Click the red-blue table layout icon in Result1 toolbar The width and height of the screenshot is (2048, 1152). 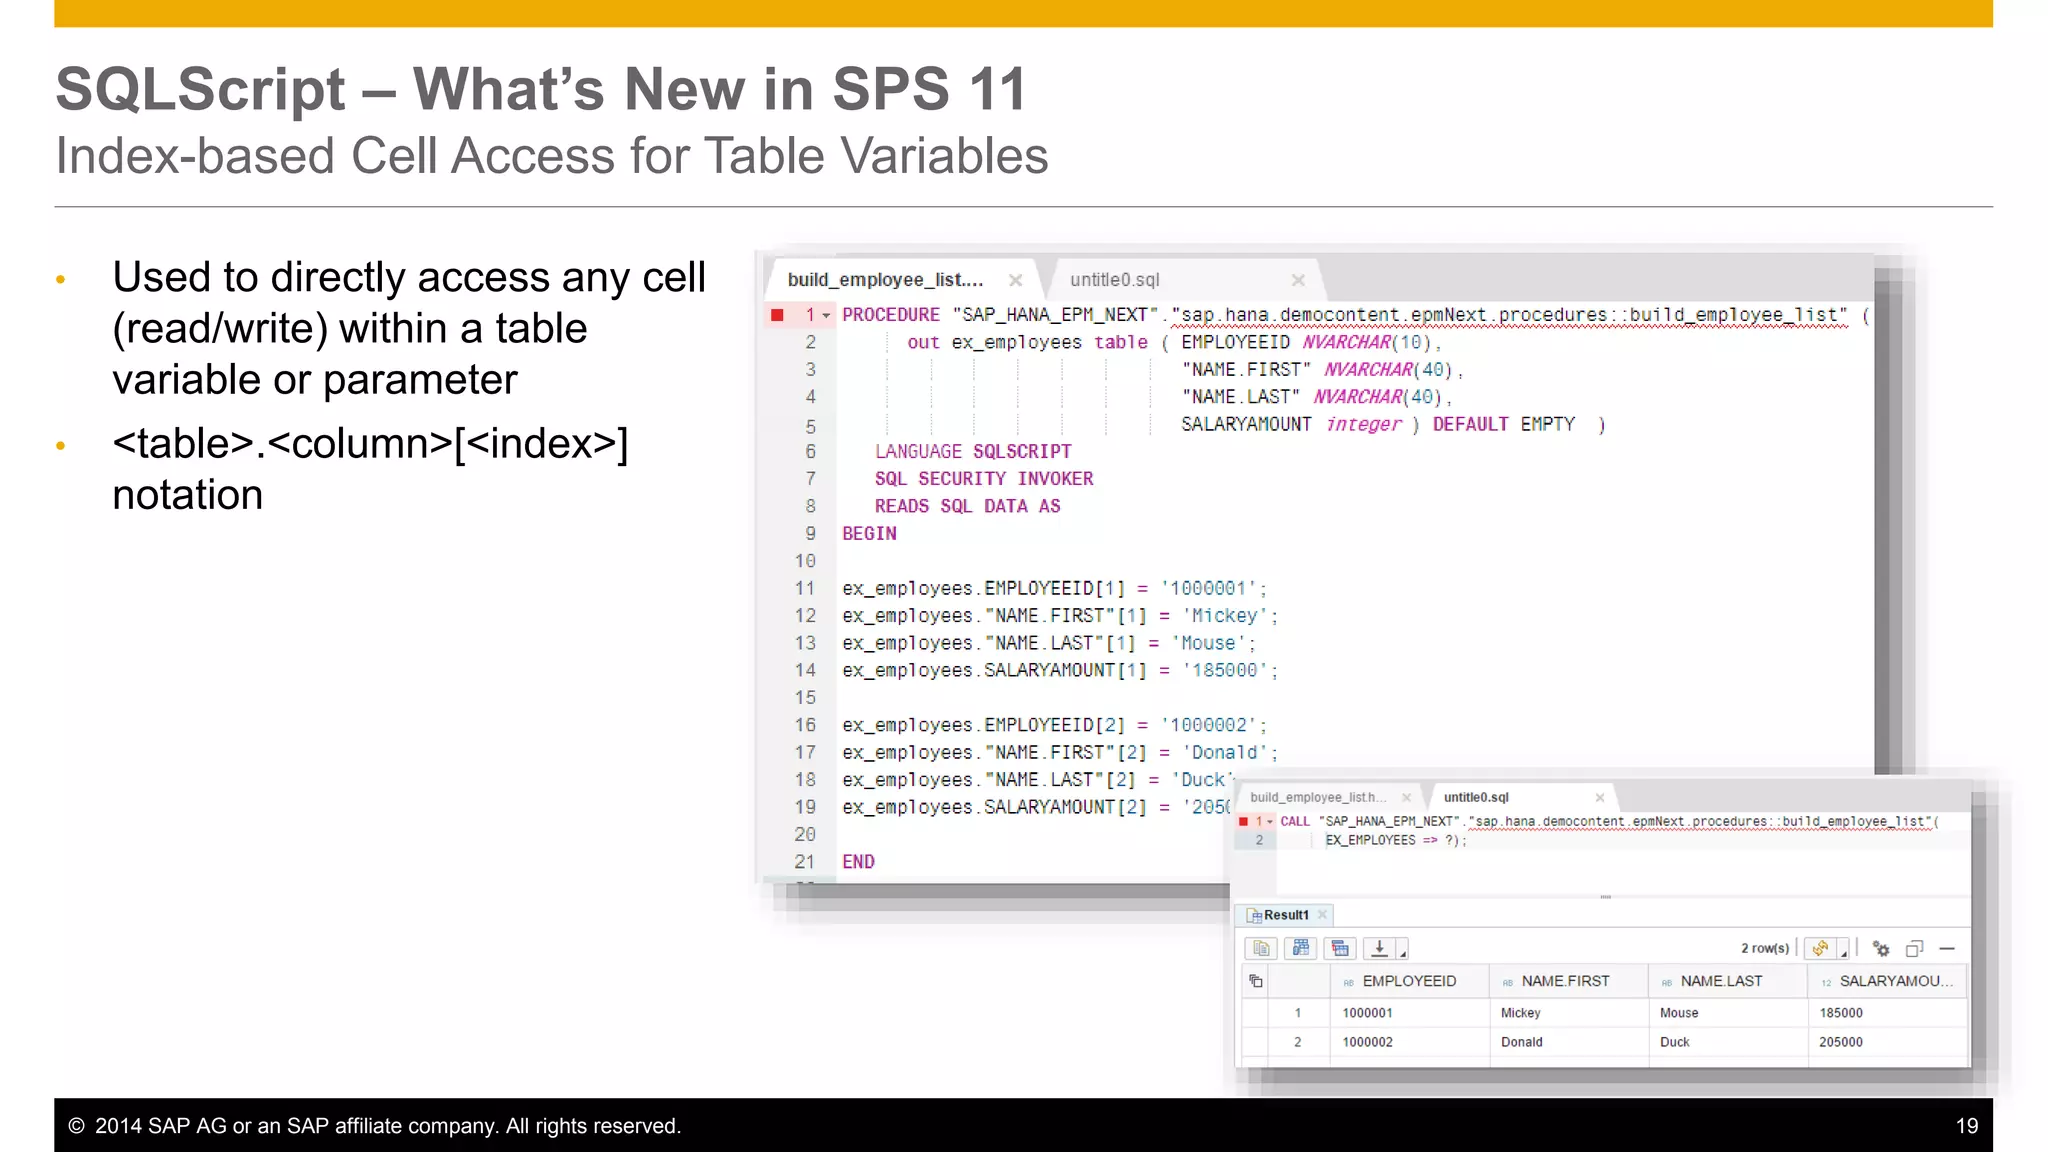pyautogui.click(x=1340, y=948)
